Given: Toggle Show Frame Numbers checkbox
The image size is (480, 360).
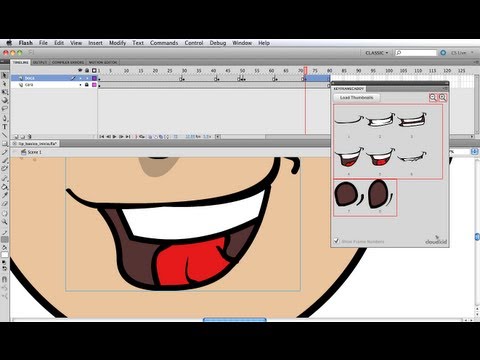Looking at the screenshot, I should click(x=336, y=241).
